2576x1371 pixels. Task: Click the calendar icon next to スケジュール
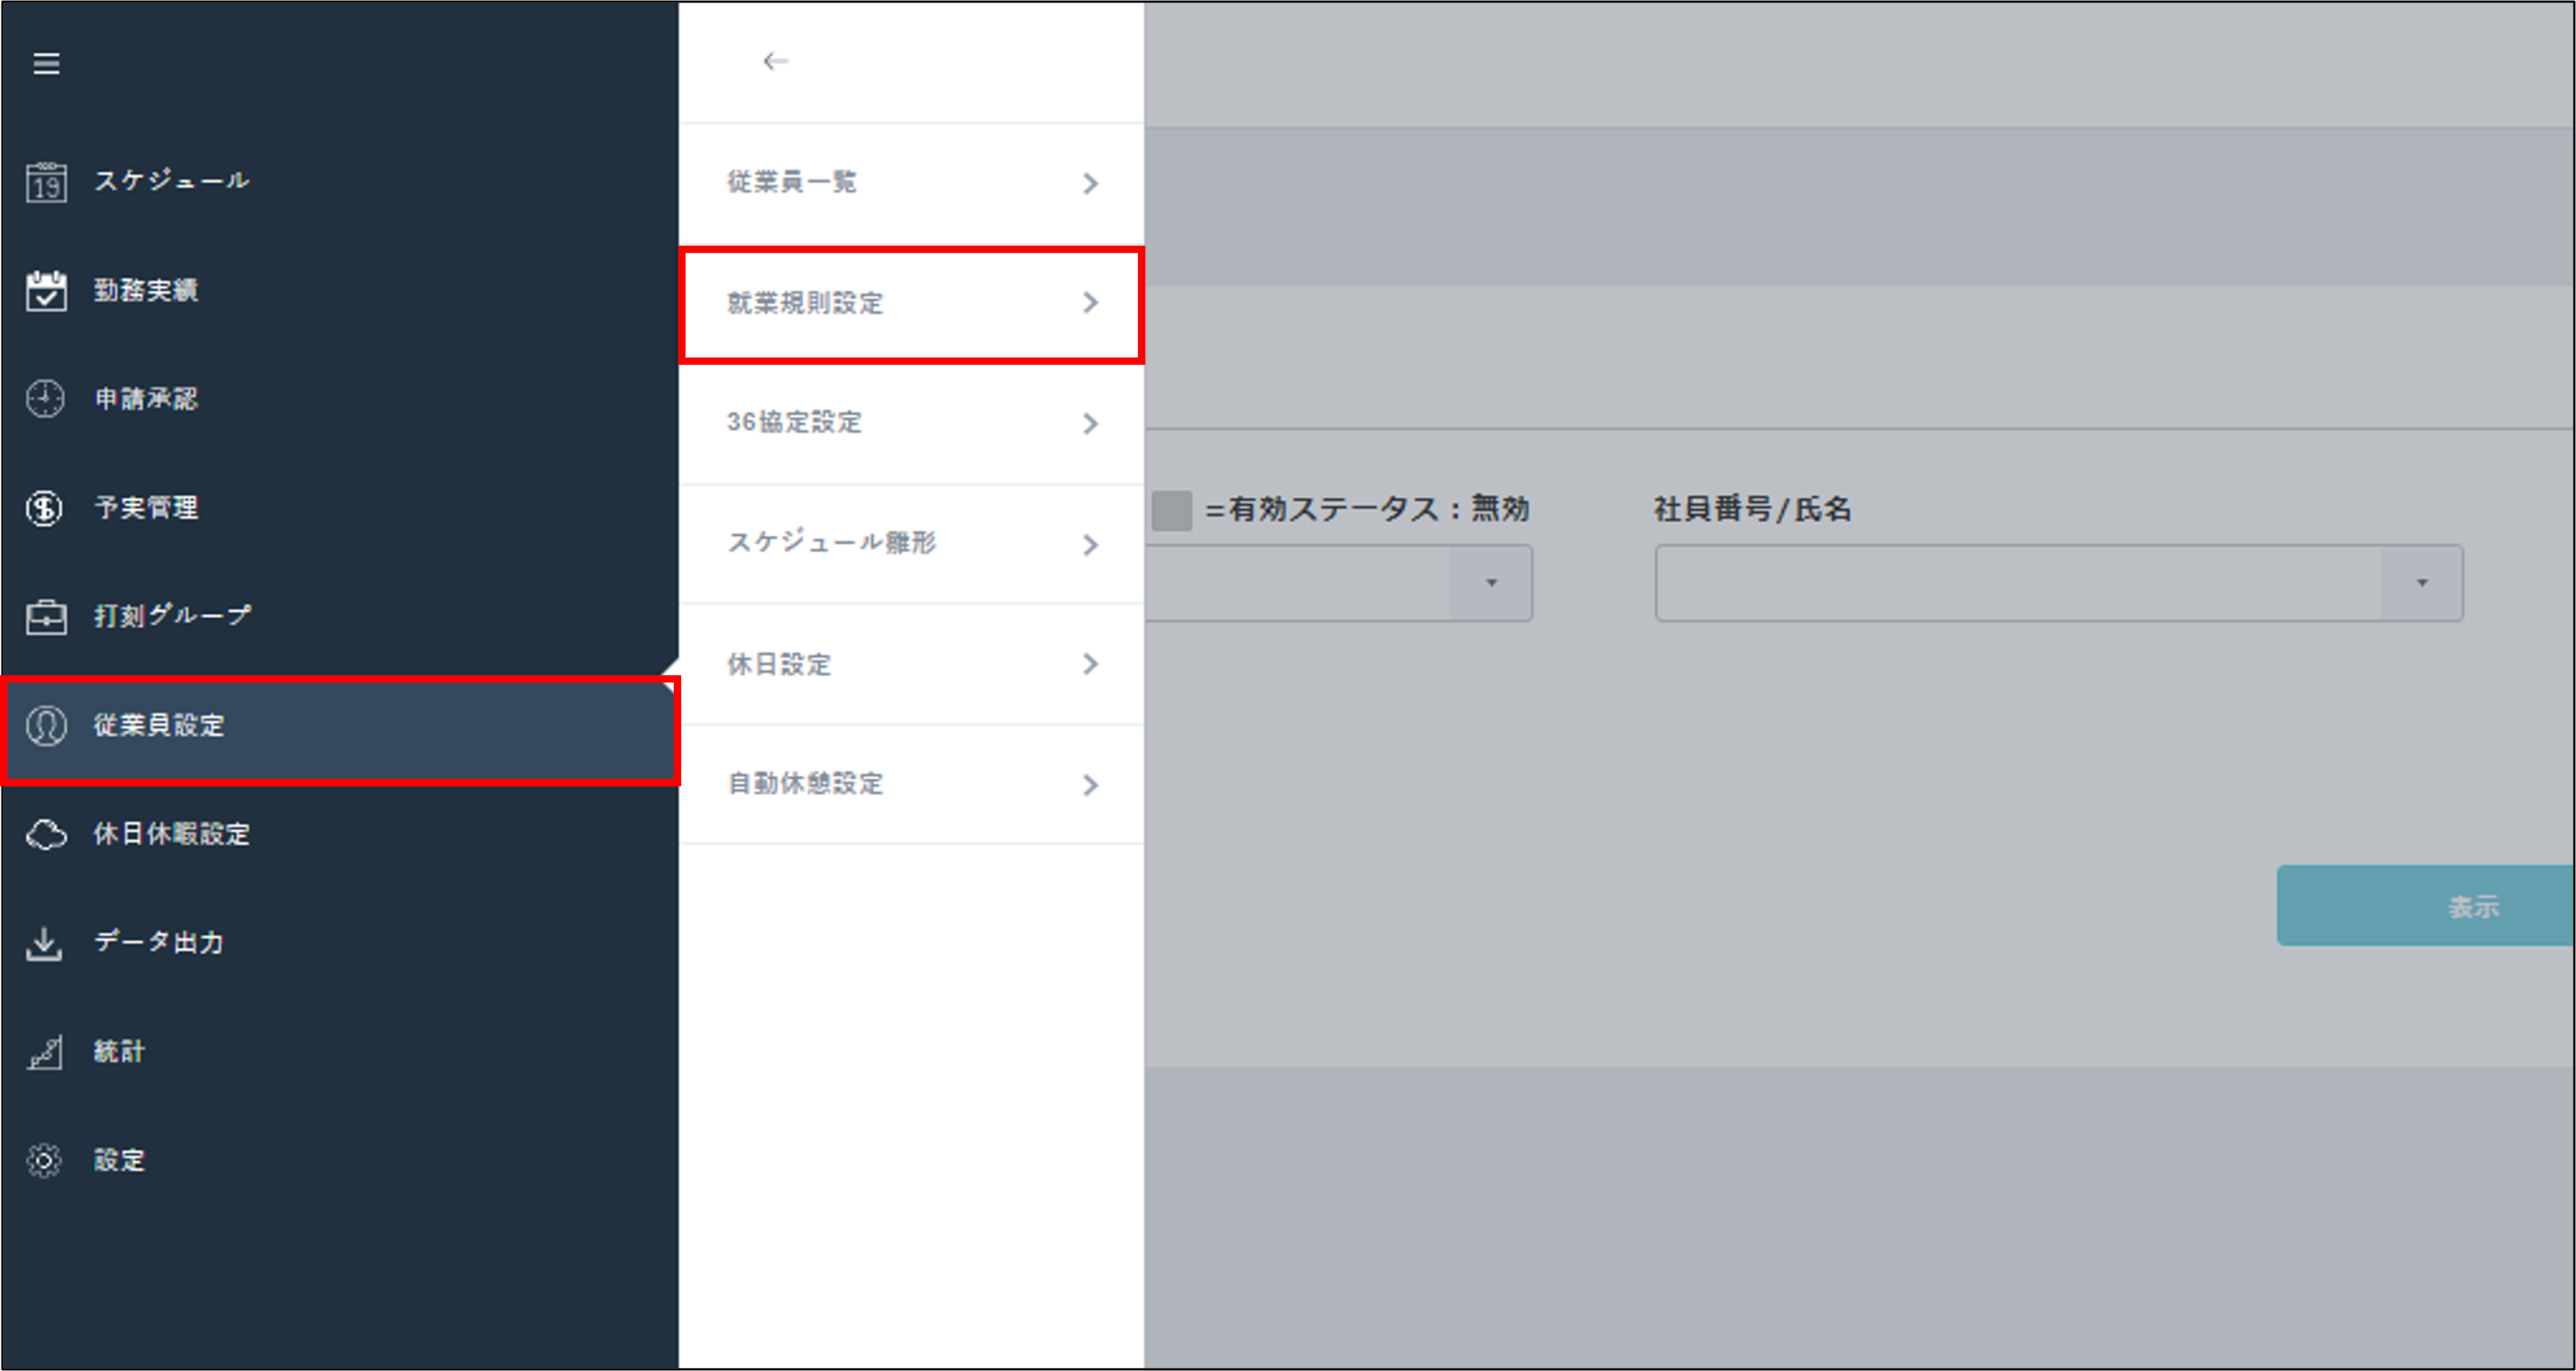pyautogui.click(x=46, y=182)
